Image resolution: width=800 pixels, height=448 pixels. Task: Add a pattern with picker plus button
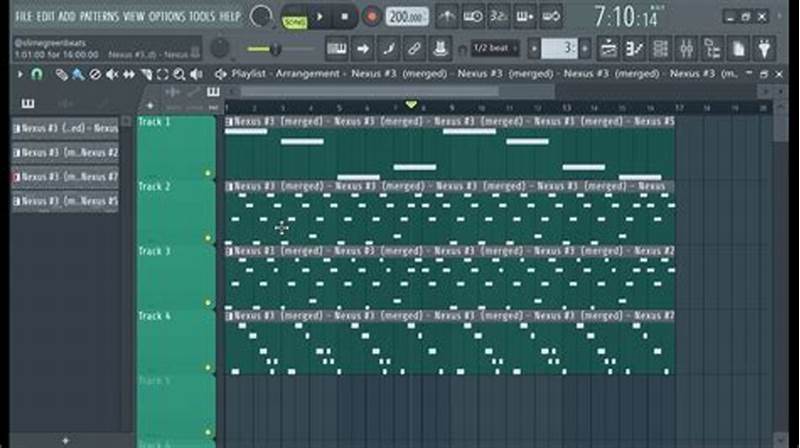pyautogui.click(x=65, y=440)
